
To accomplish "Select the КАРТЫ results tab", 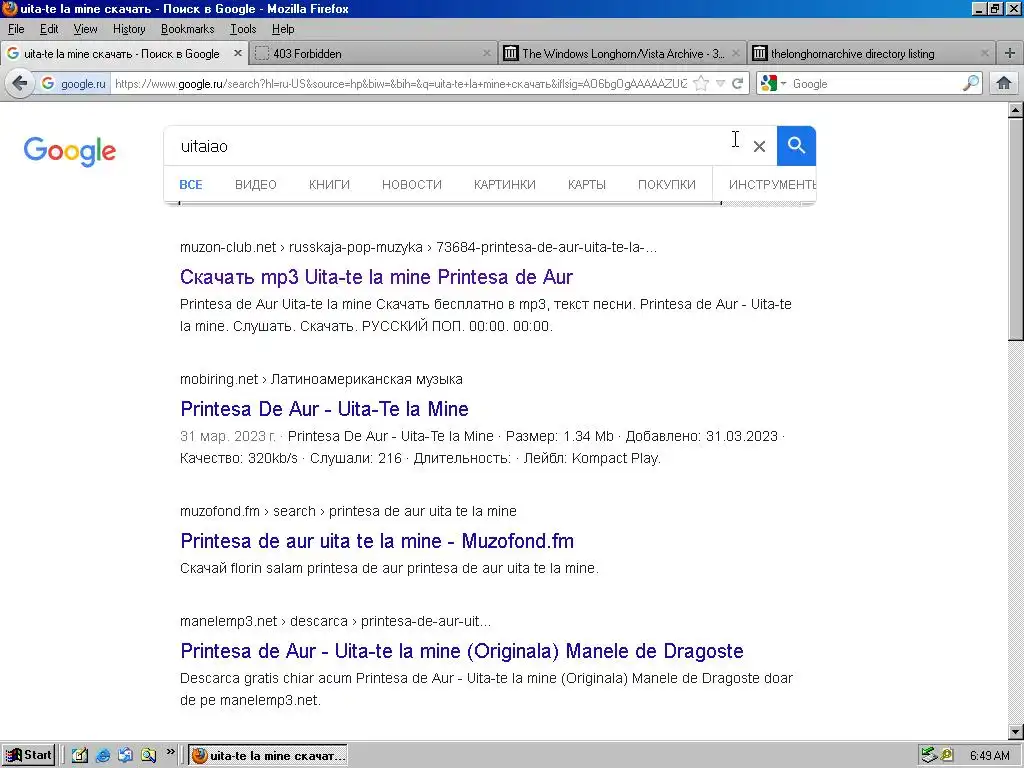I will [586, 185].
